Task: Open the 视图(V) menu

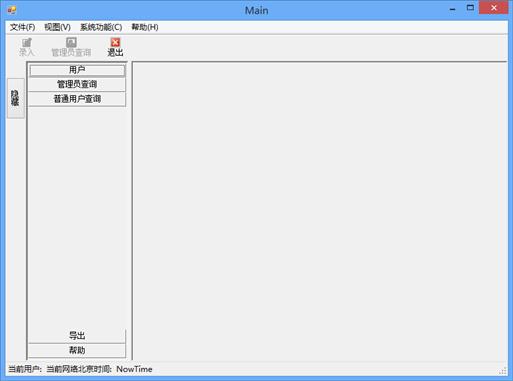Action: 57,27
